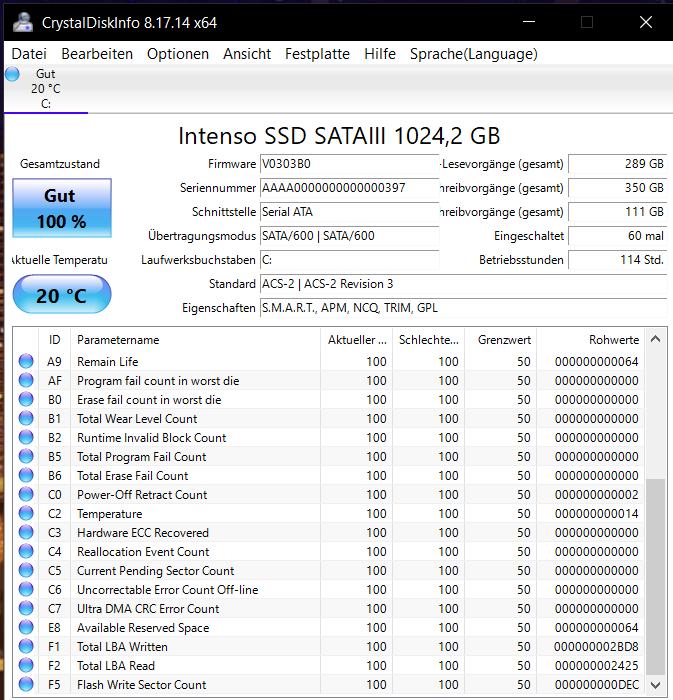
Task: Click the Schnittstelle field Serial ATA
Action: click(x=349, y=212)
